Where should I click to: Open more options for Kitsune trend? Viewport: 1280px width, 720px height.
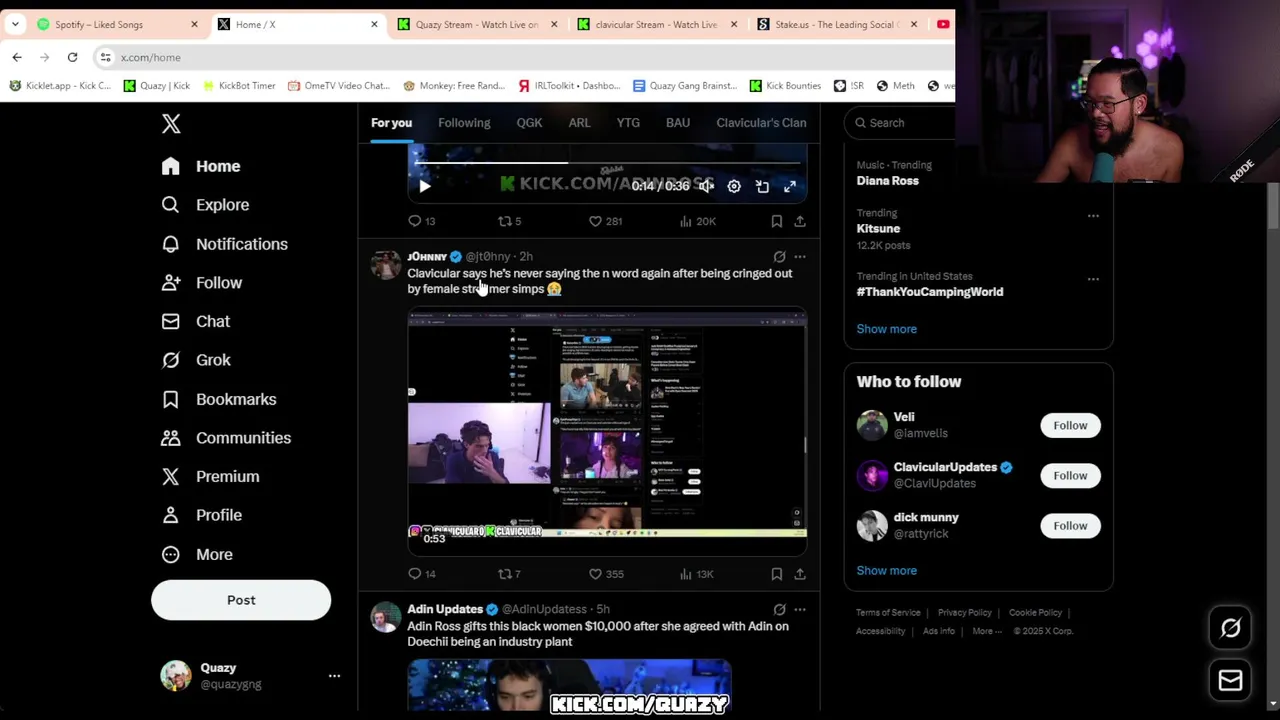pos(1093,216)
